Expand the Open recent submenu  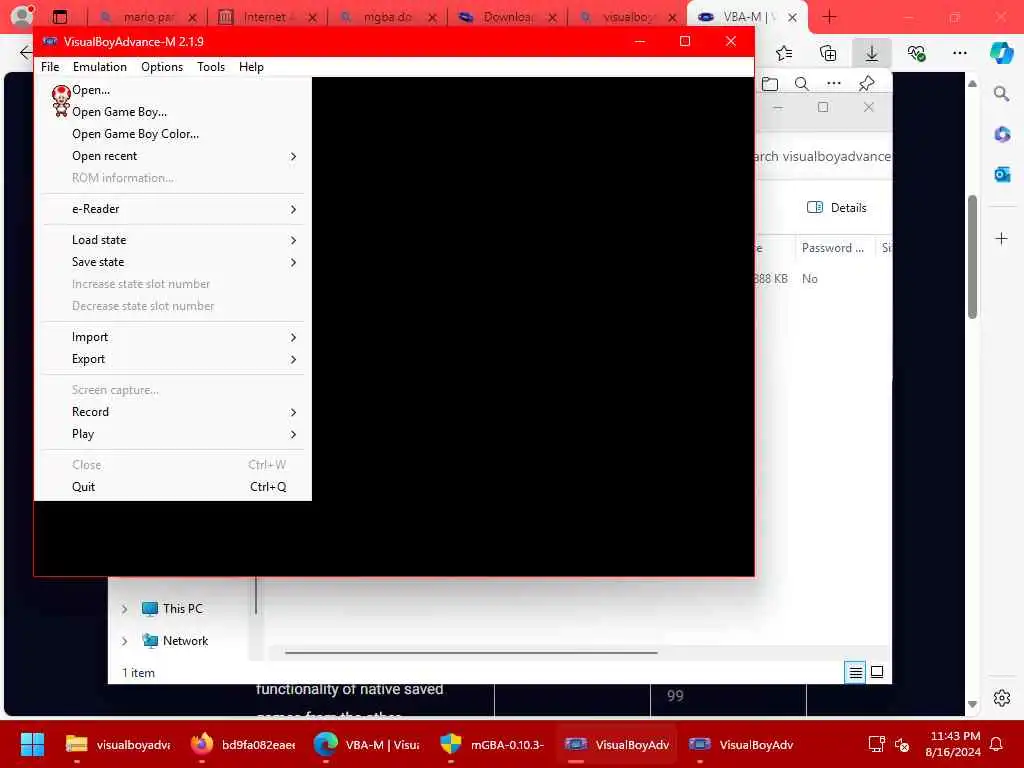[x=172, y=156]
